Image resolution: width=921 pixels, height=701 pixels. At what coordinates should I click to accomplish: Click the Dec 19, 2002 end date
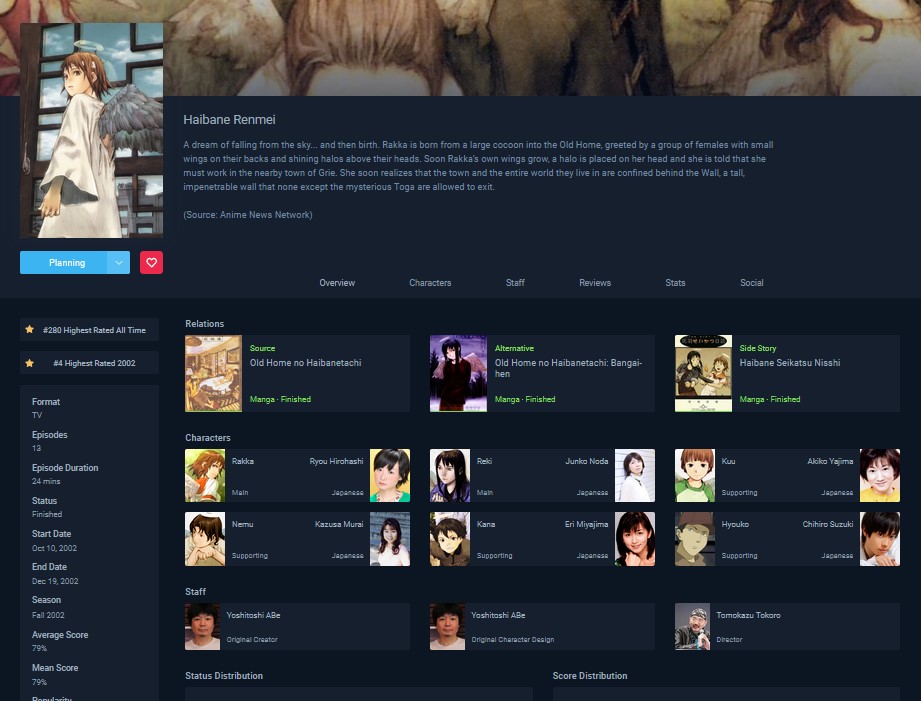tap(55, 581)
